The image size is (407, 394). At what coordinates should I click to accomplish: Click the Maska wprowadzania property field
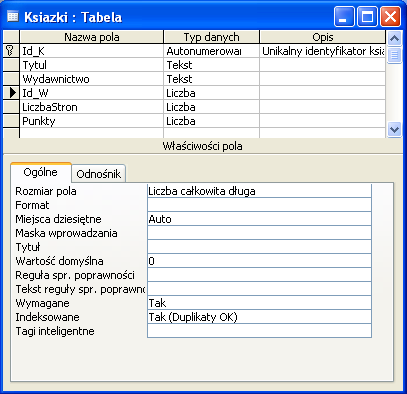[259, 233]
